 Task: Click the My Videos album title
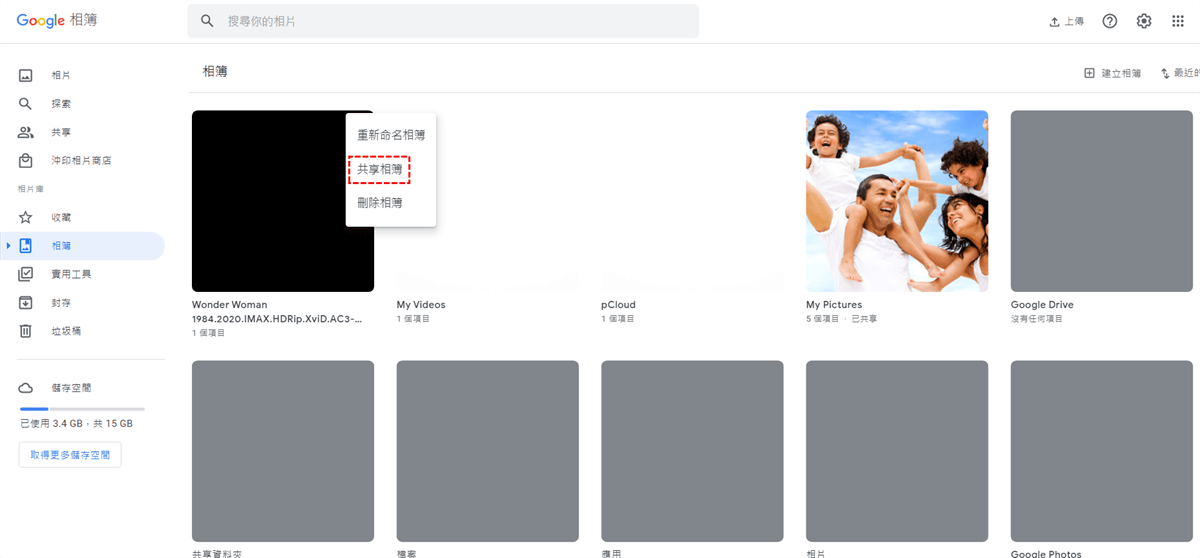point(421,305)
